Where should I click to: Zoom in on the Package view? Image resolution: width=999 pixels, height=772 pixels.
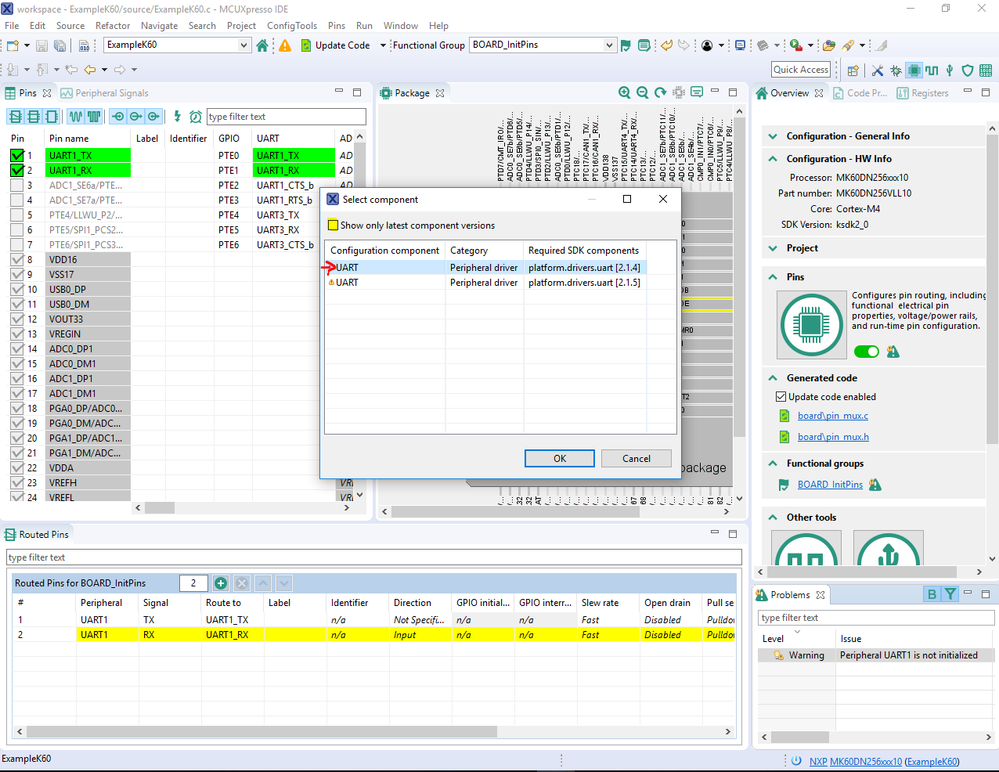[624, 92]
